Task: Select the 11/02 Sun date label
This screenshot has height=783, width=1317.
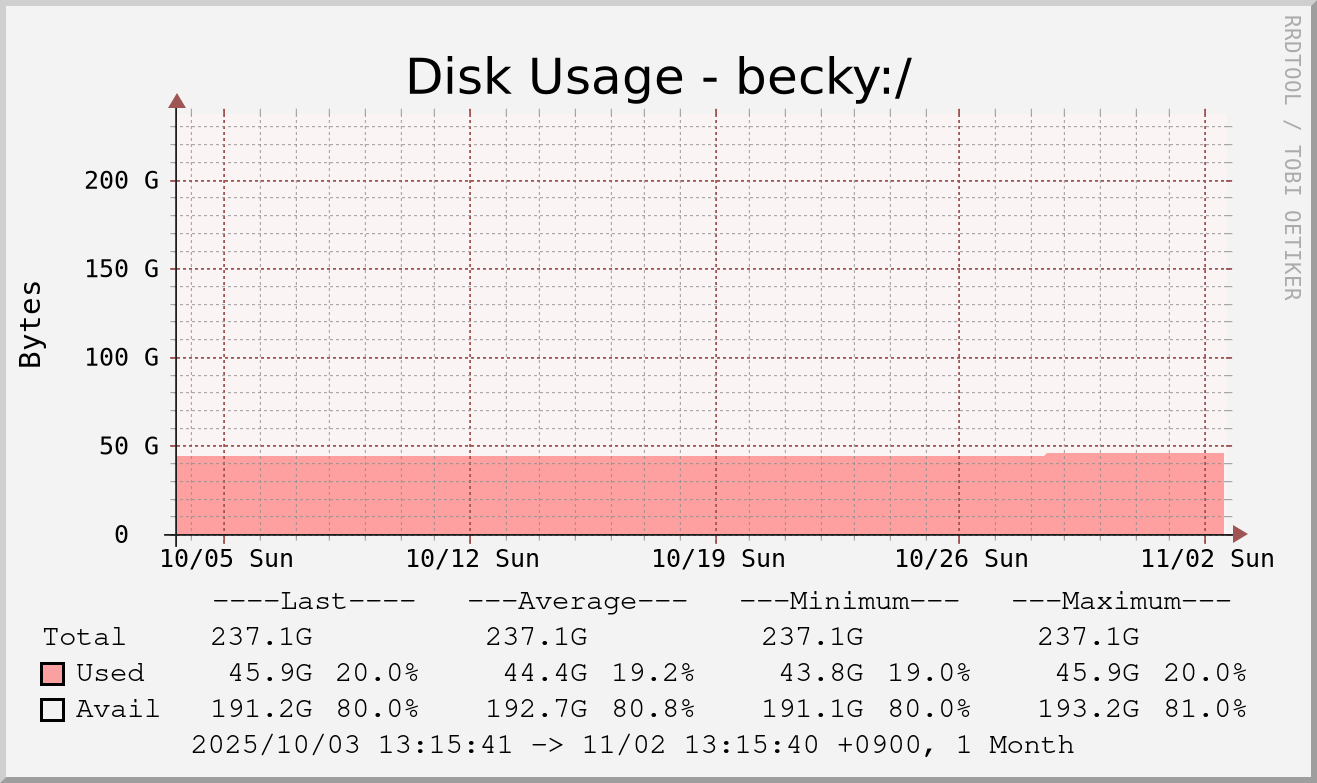Action: tap(1207, 558)
